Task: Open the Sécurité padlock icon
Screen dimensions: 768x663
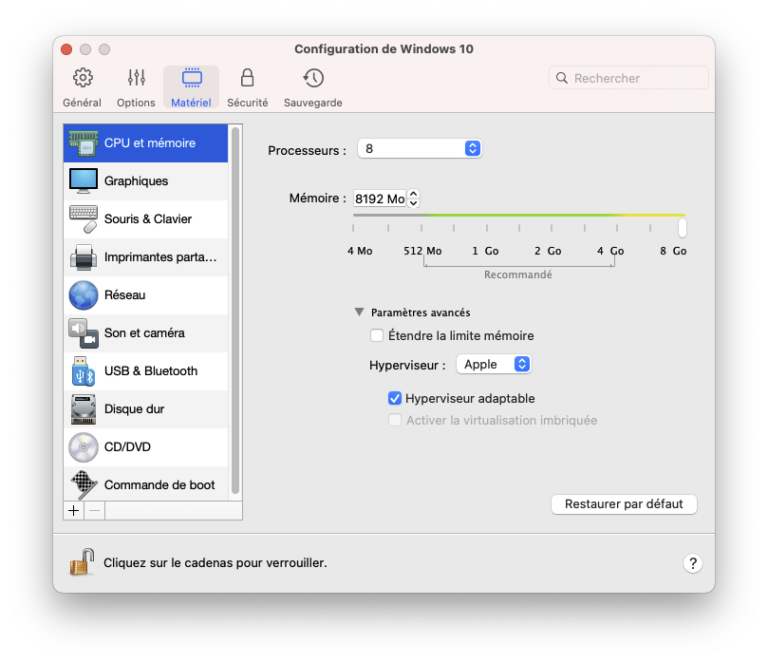Action: 247,77
